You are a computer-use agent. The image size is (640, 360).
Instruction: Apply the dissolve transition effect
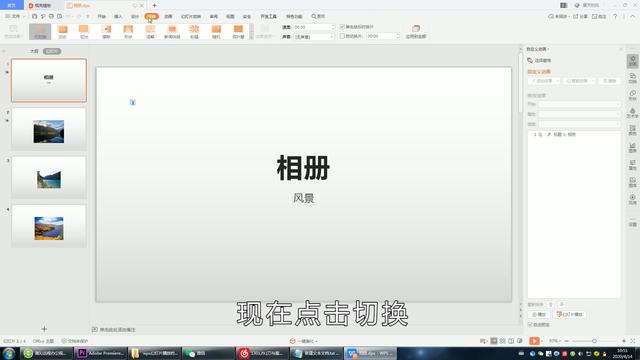(x=150, y=31)
